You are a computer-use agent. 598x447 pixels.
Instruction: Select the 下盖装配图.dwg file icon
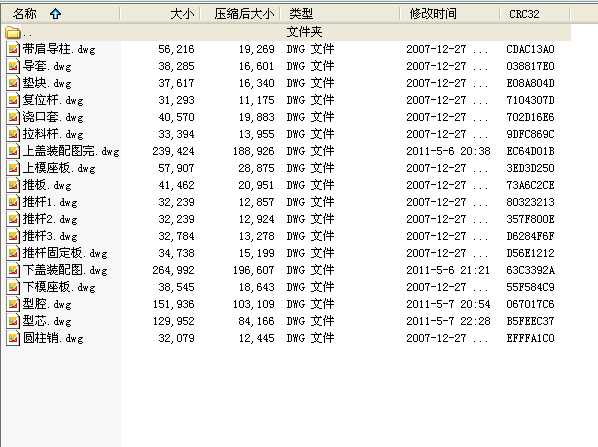click(13, 270)
